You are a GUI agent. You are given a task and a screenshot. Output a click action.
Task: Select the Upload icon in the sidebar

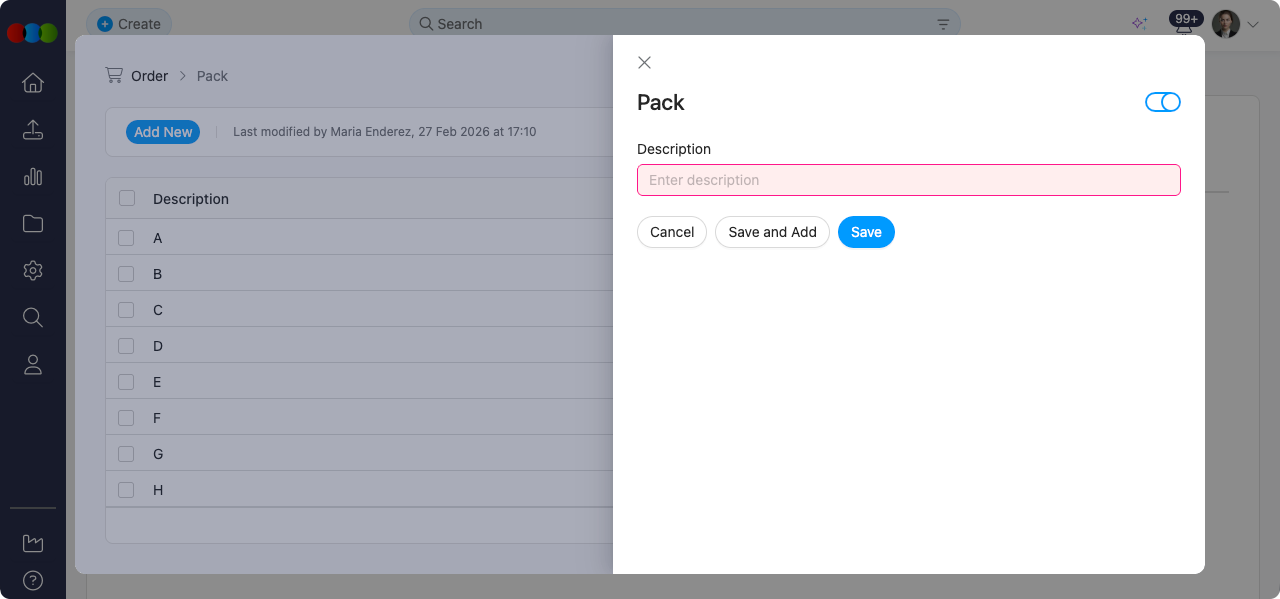[32, 130]
